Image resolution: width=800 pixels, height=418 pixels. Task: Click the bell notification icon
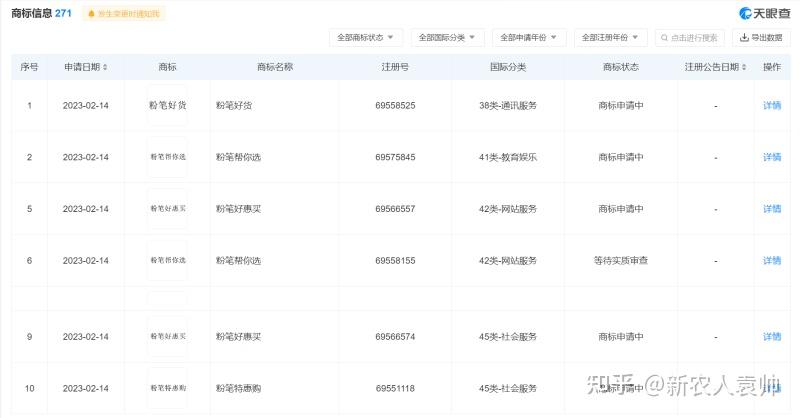point(91,14)
